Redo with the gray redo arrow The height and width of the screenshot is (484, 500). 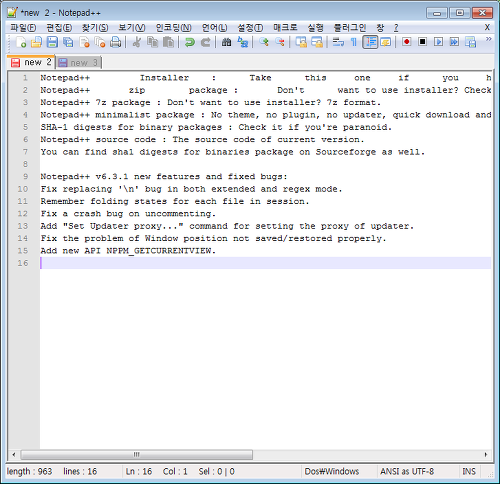tap(206, 42)
